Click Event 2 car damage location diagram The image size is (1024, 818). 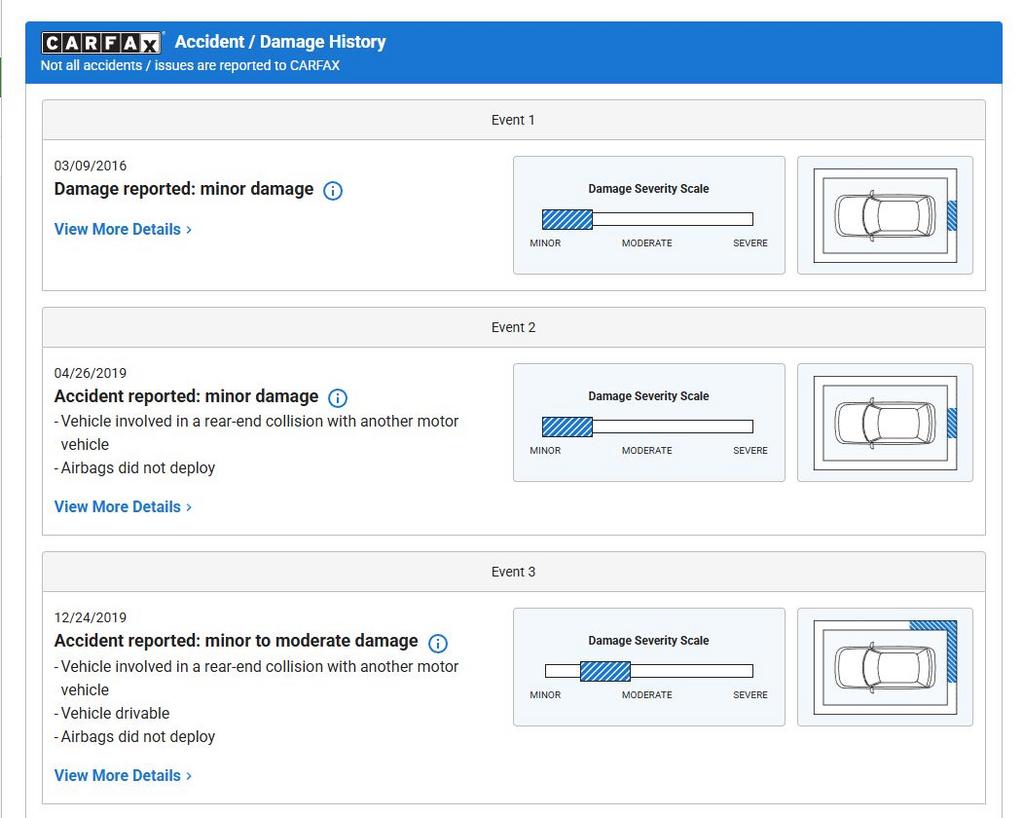point(885,422)
